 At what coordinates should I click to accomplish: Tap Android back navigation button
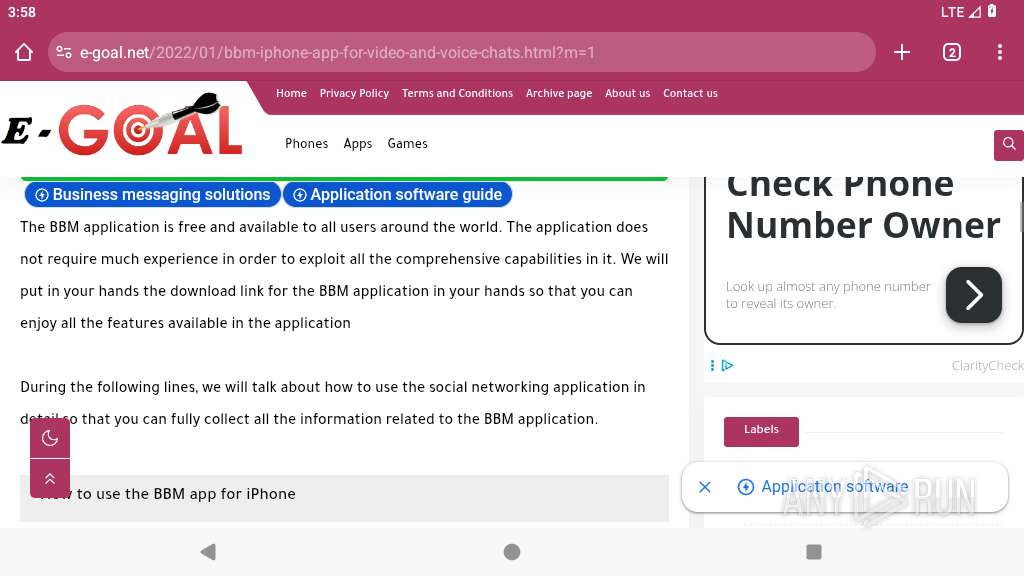tap(208, 552)
